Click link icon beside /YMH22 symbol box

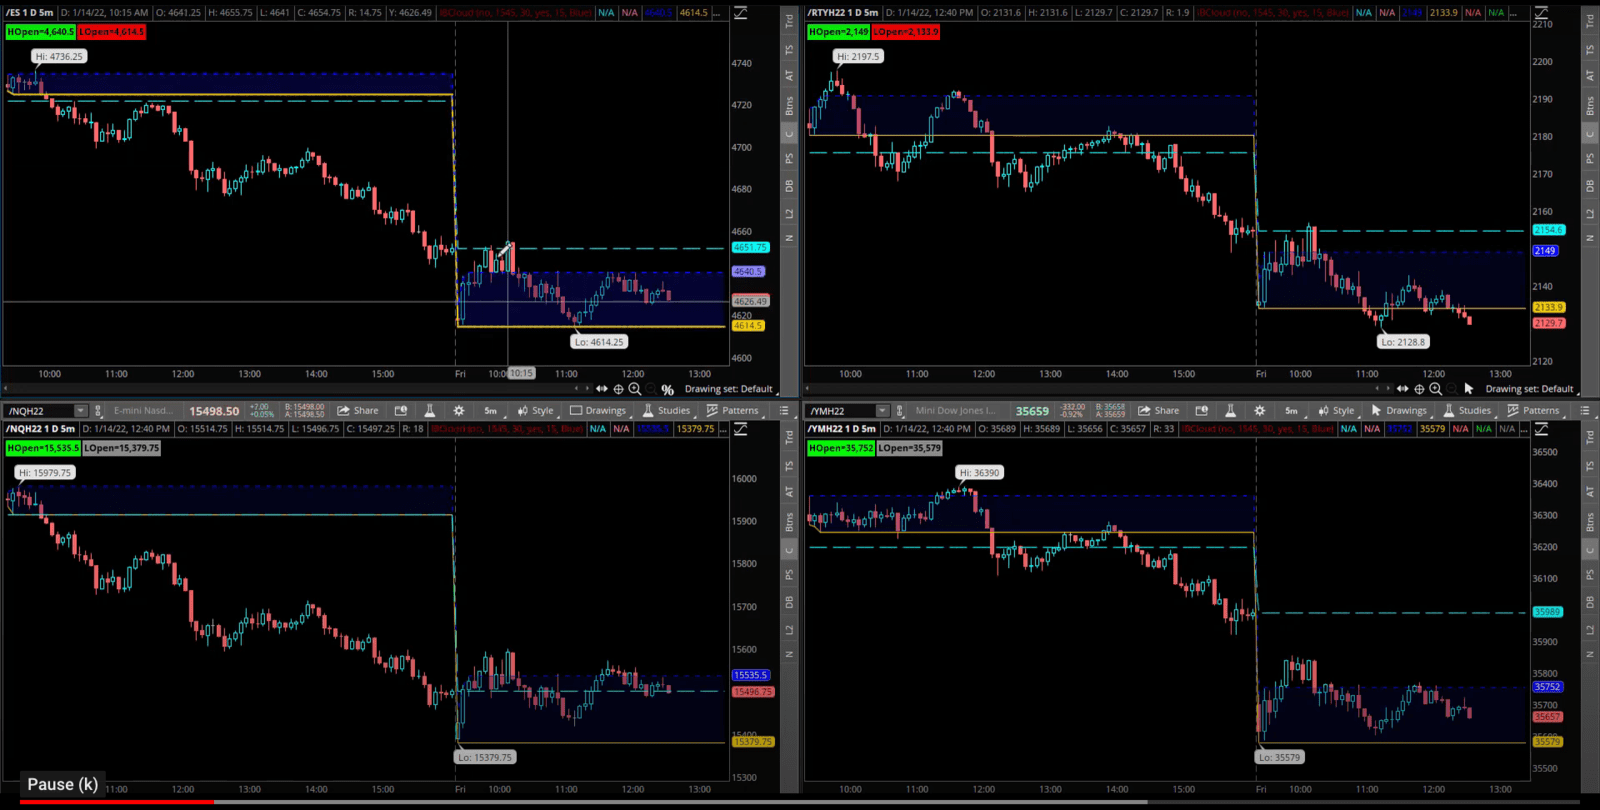(900, 411)
